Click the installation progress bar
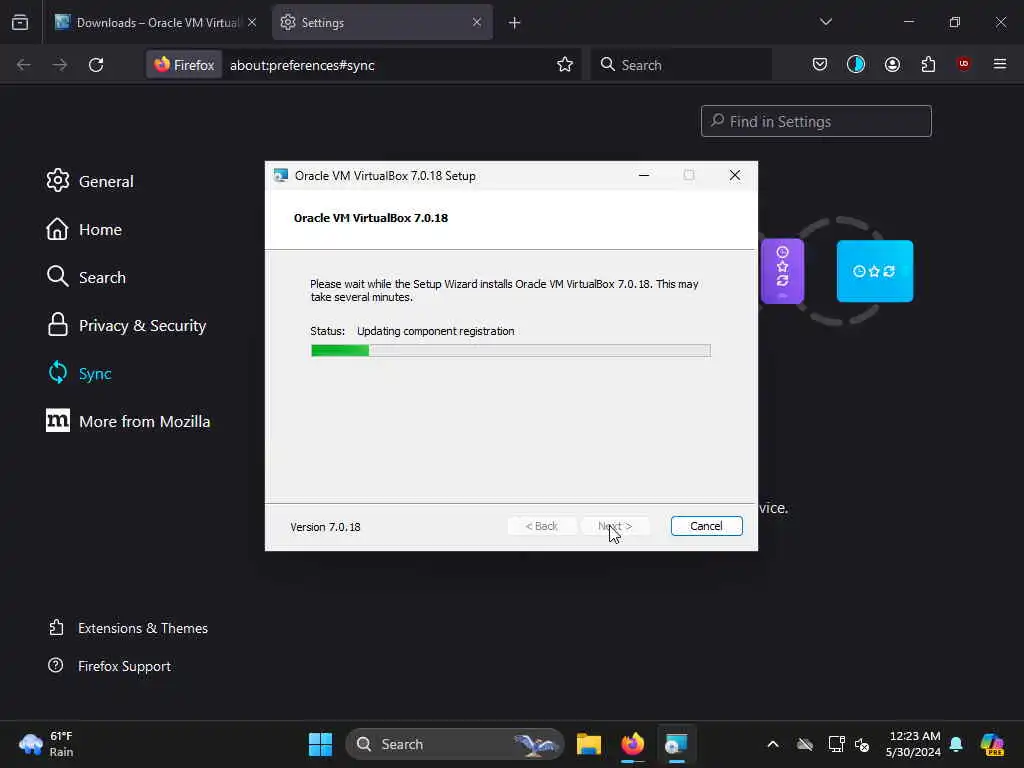This screenshot has height=768, width=1024. [x=511, y=351]
